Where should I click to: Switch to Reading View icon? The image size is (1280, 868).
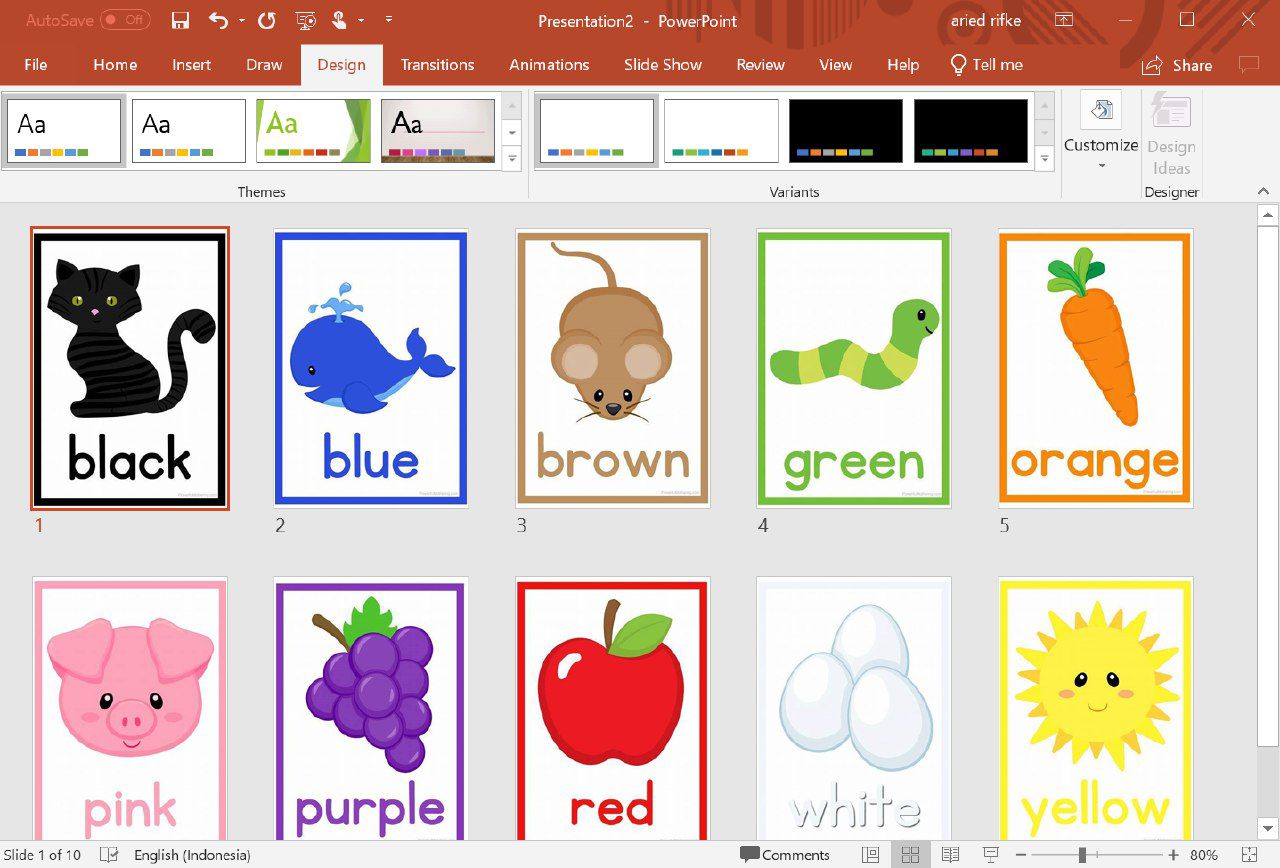click(950, 855)
